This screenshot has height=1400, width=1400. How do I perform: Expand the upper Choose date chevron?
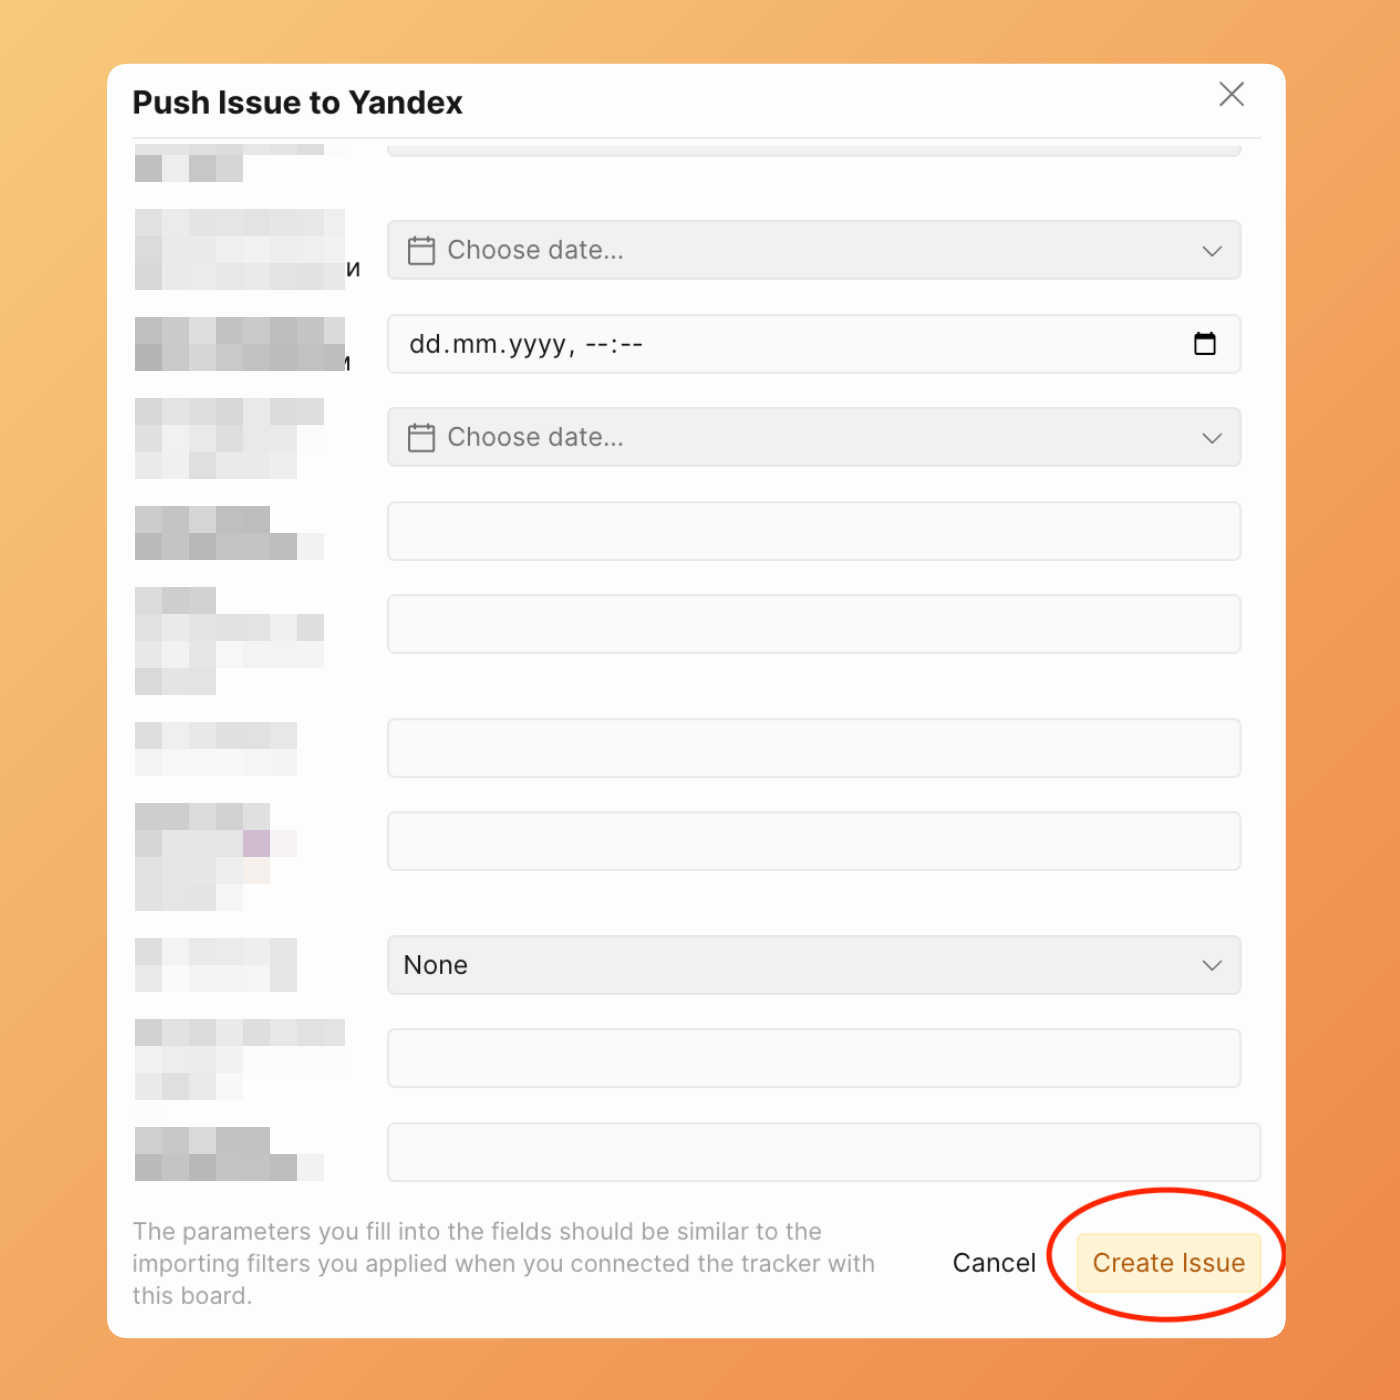[x=1212, y=250]
